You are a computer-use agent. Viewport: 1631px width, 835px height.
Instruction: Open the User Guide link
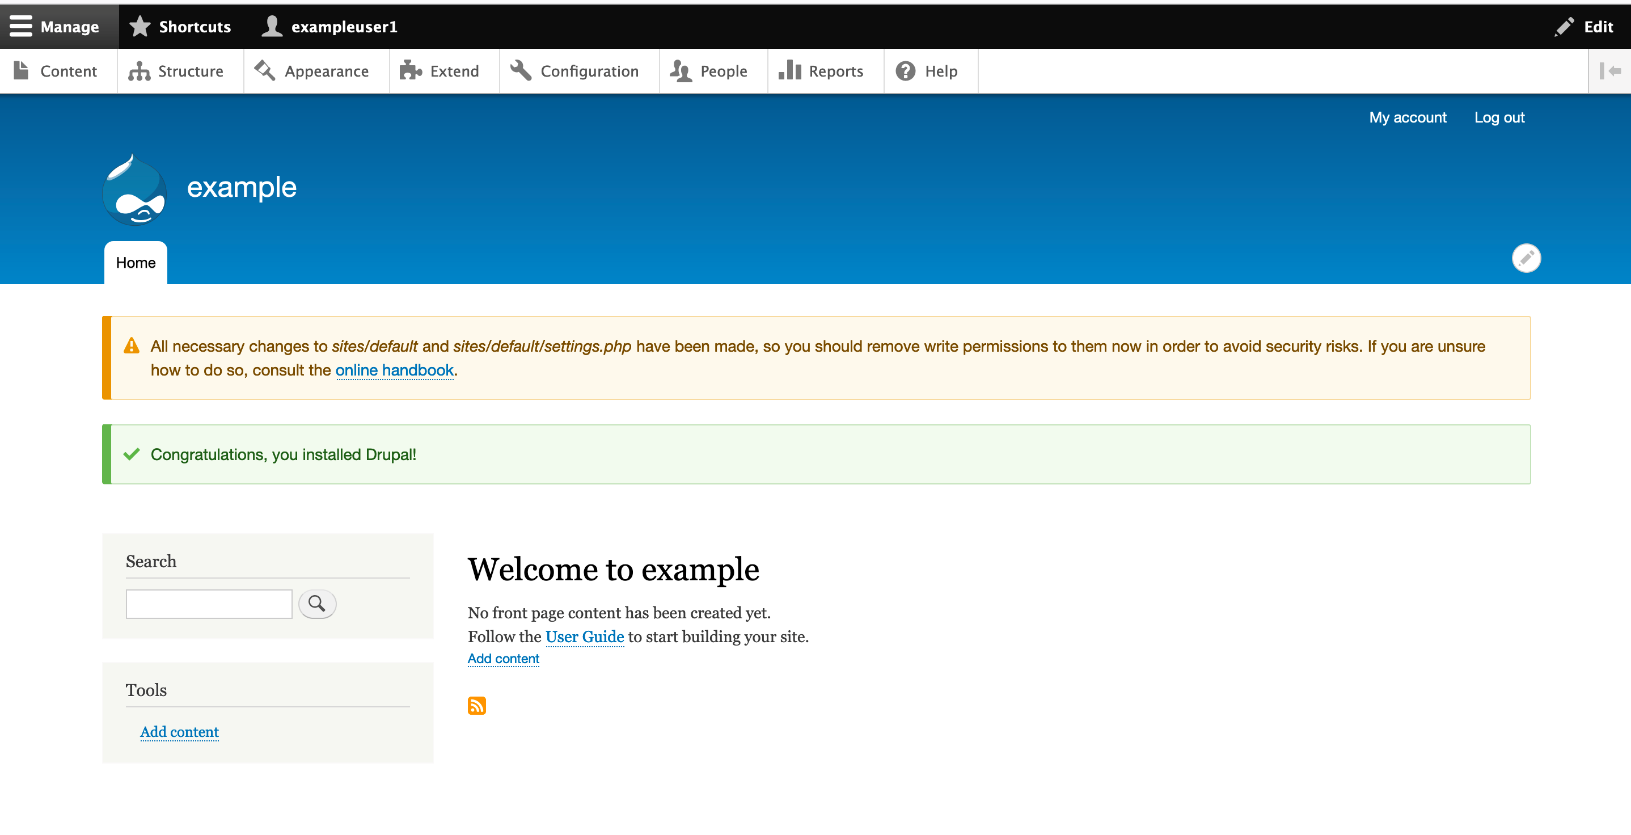coord(585,637)
